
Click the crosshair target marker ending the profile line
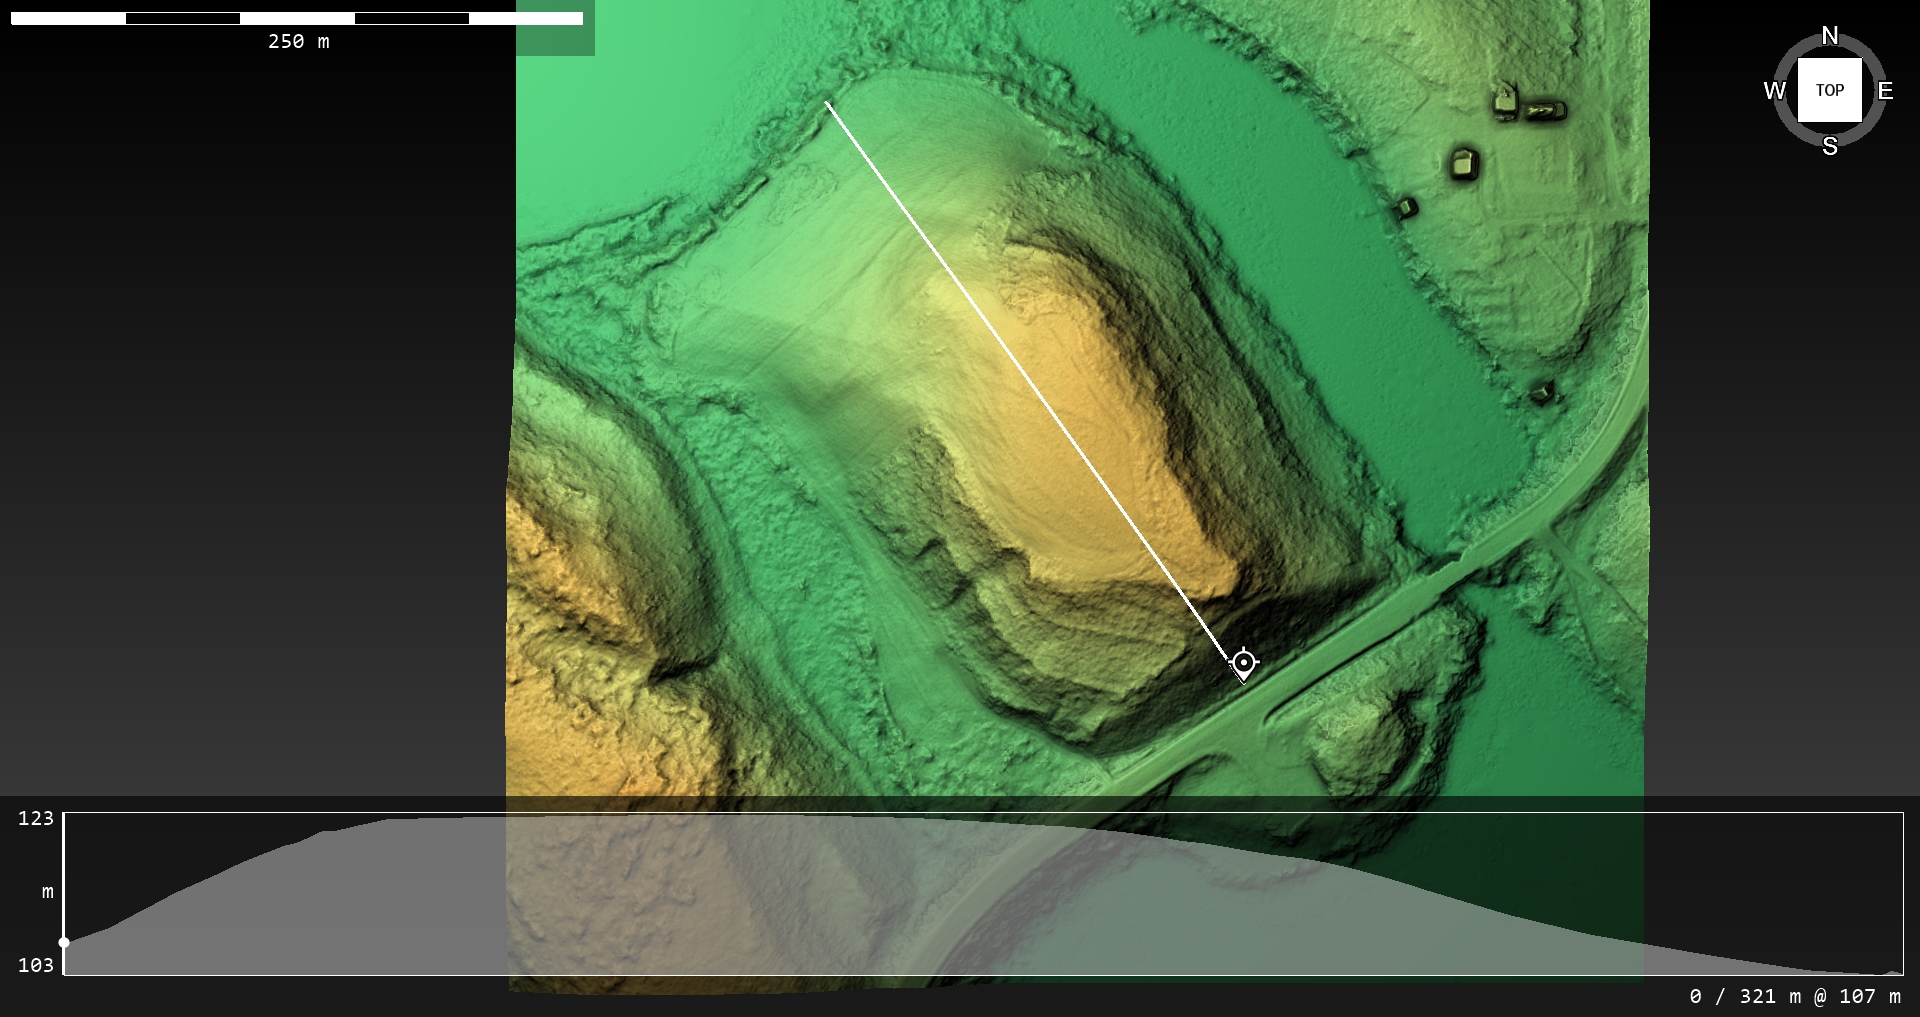[1243, 662]
